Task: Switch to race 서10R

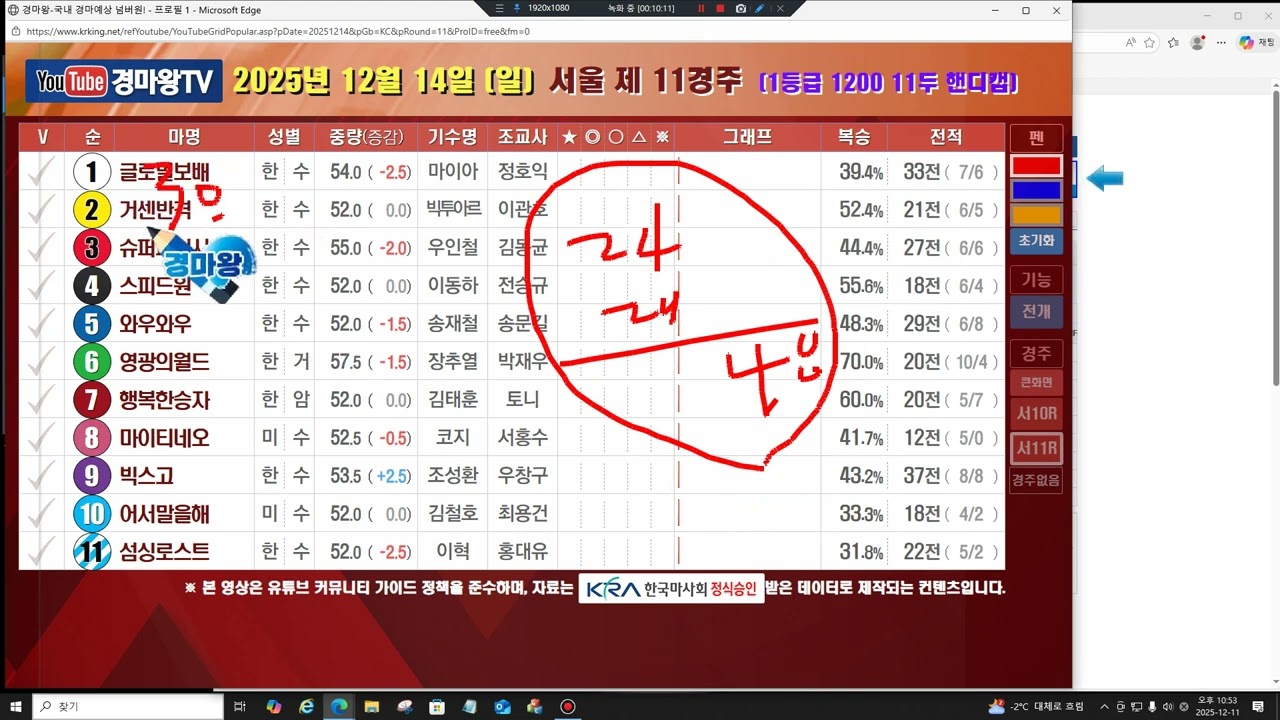Action: (1036, 414)
